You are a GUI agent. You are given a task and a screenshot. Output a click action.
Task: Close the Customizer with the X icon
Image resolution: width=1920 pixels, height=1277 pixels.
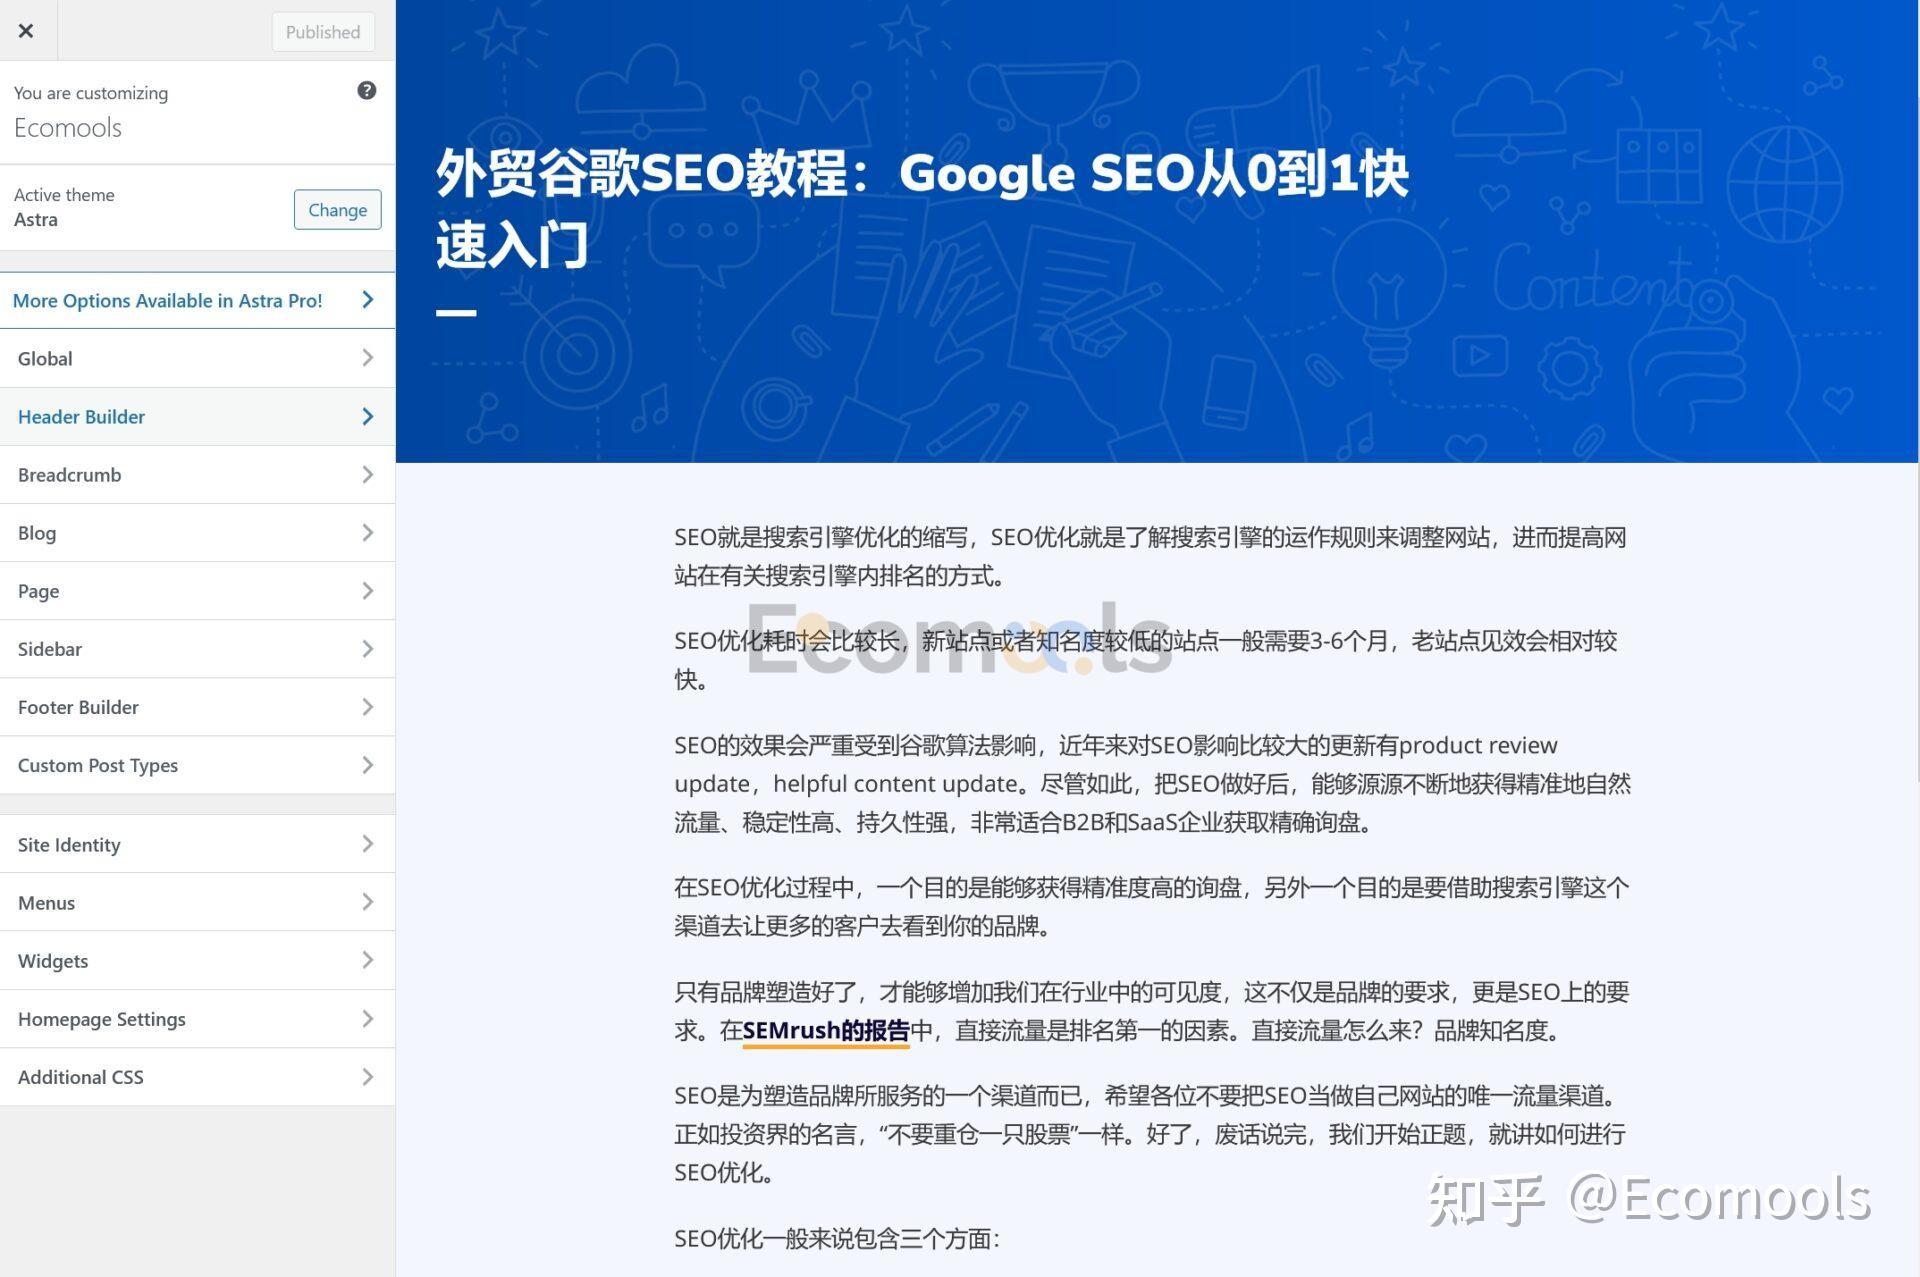[27, 31]
